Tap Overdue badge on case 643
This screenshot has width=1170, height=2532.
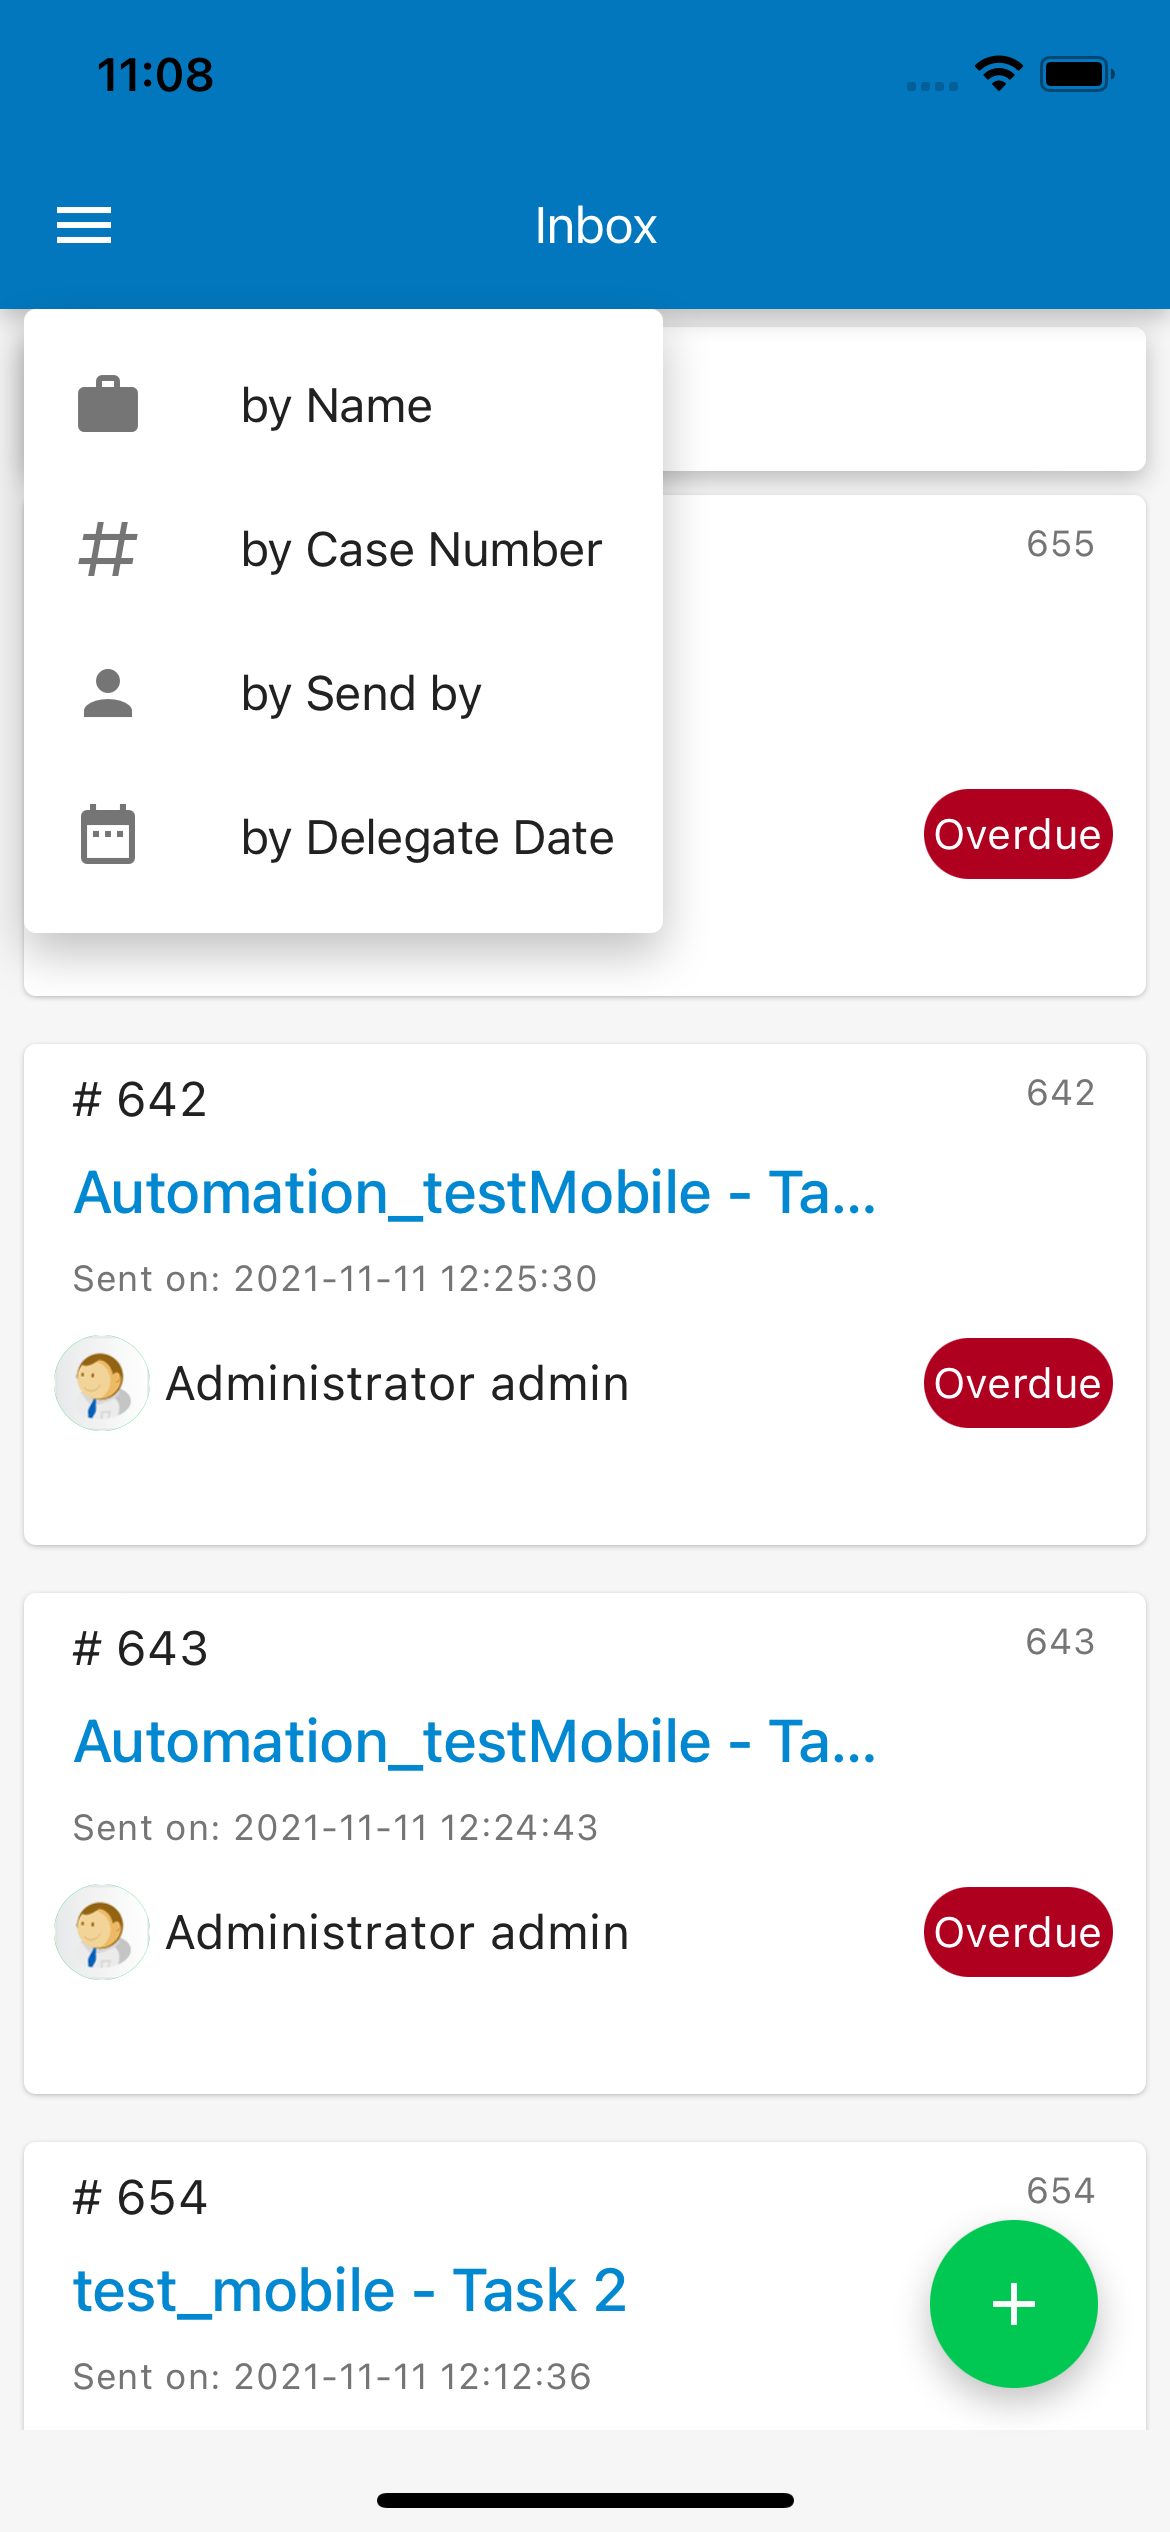1017,1932
